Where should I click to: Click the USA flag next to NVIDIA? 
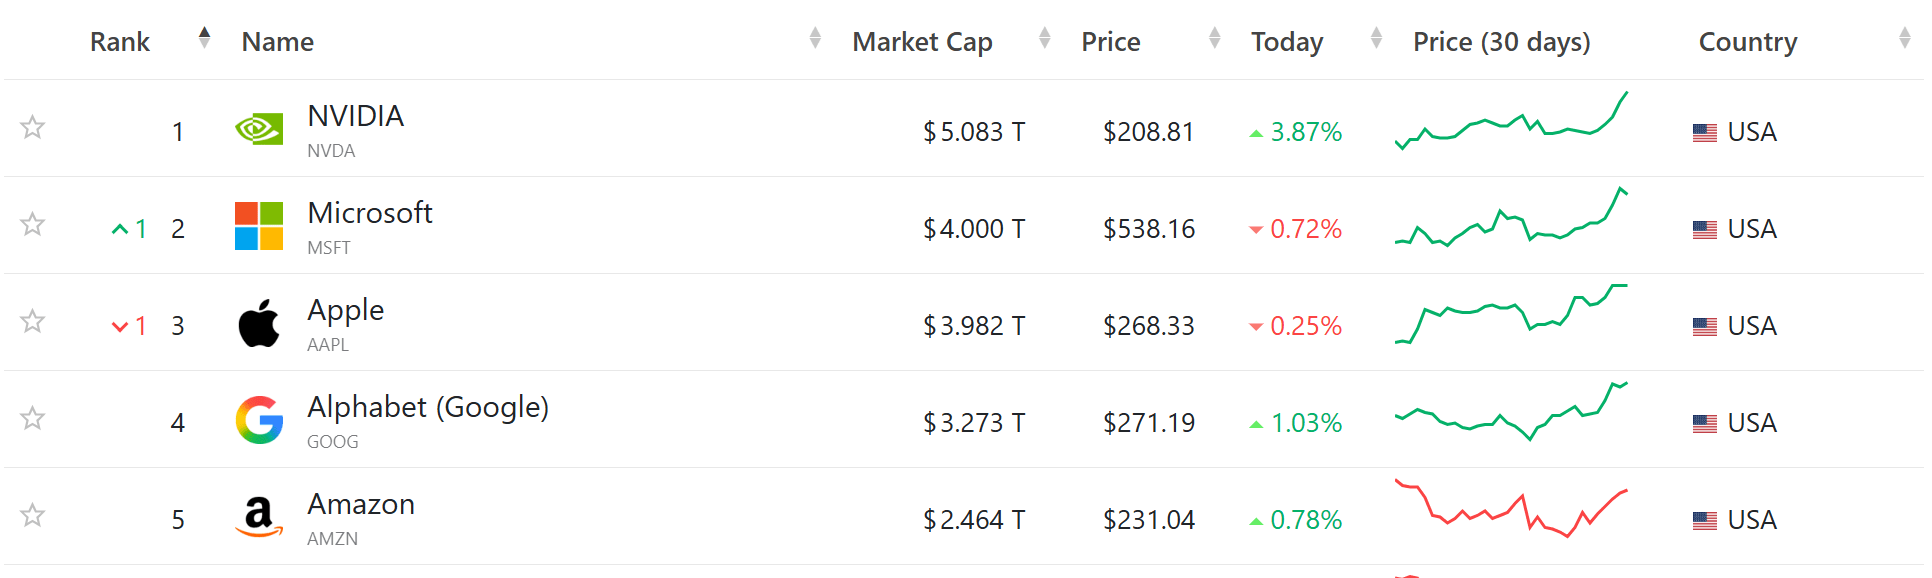(x=1703, y=131)
